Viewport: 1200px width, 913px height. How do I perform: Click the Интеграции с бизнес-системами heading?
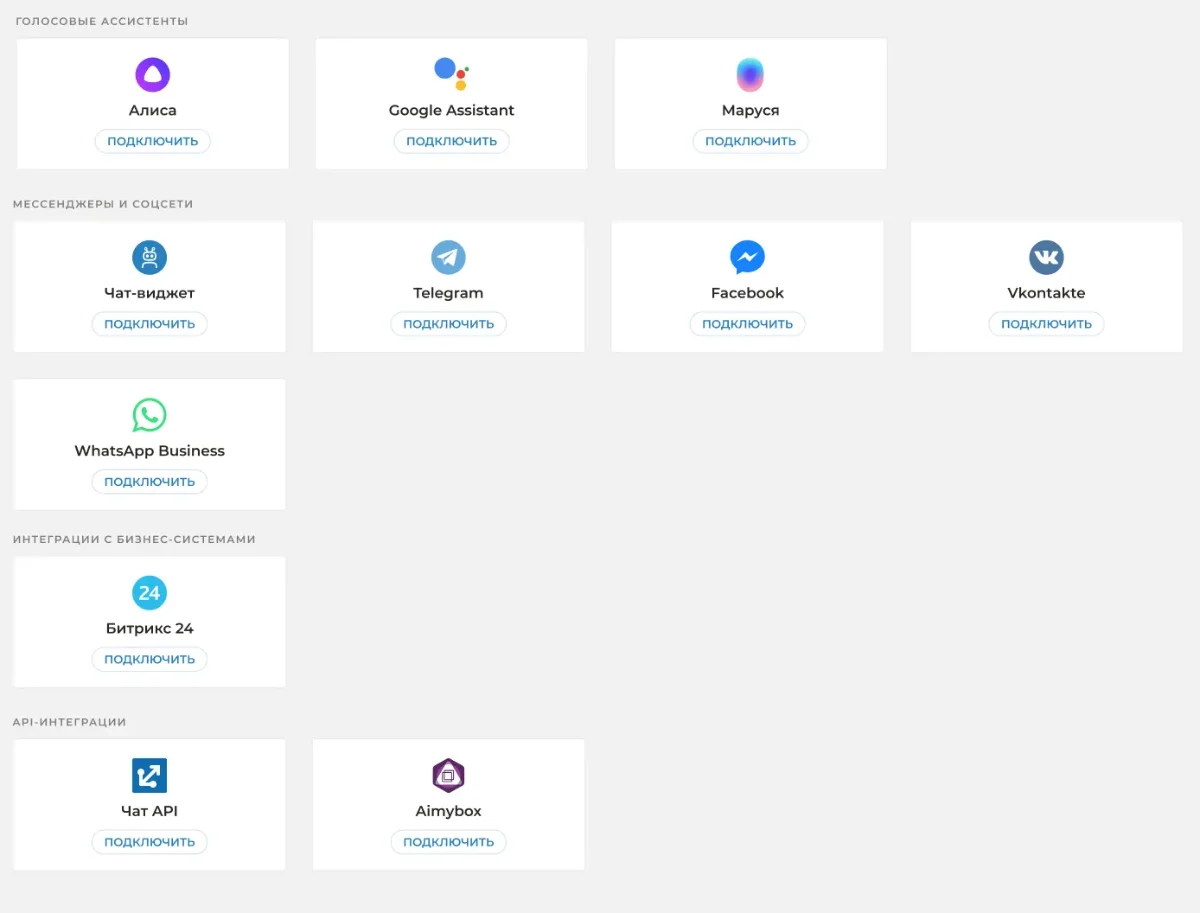tap(134, 539)
